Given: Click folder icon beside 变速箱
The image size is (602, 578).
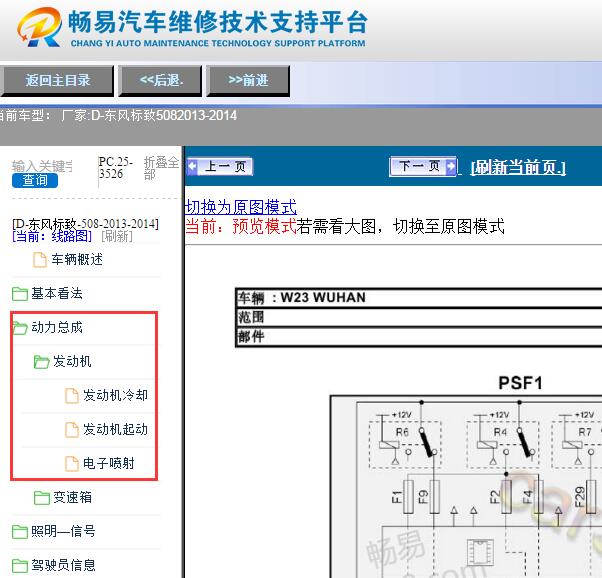Looking at the screenshot, I should (41, 498).
